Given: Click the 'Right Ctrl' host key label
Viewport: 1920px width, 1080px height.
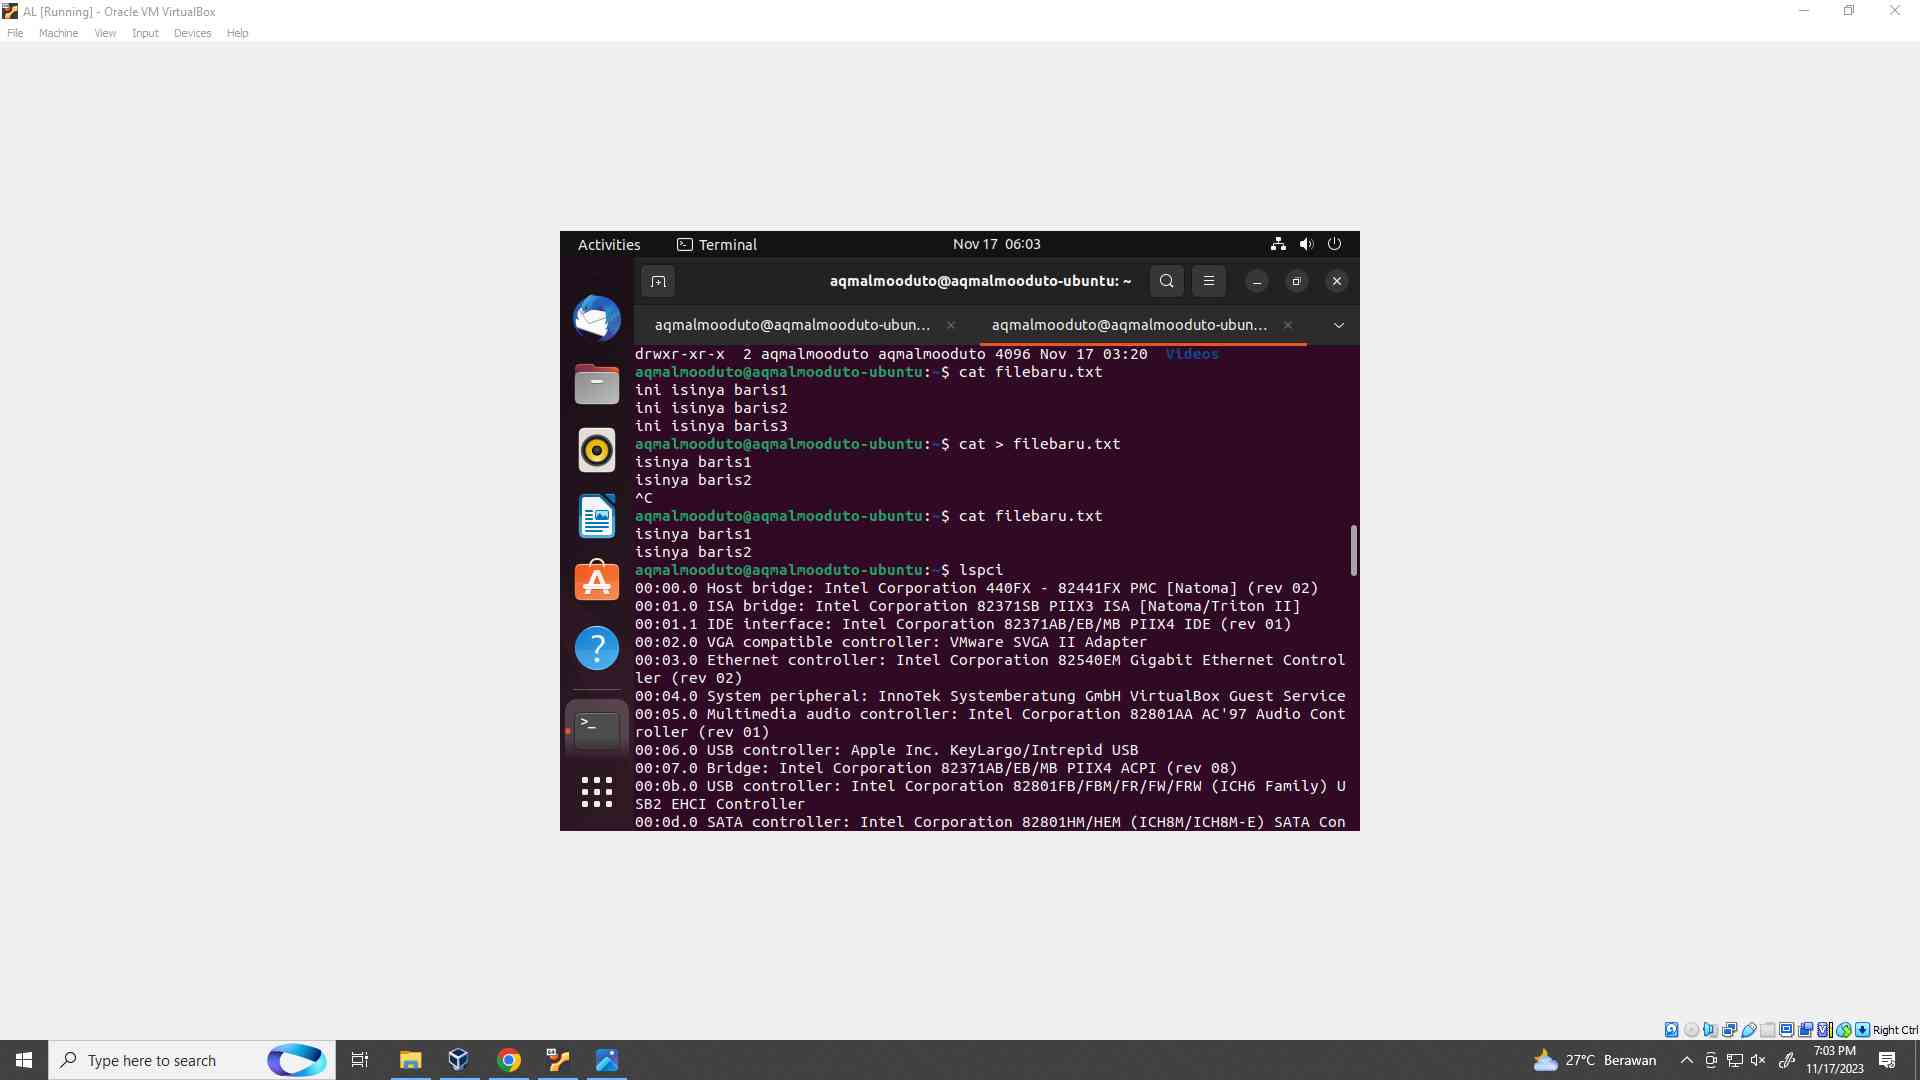Looking at the screenshot, I should tap(1895, 1030).
